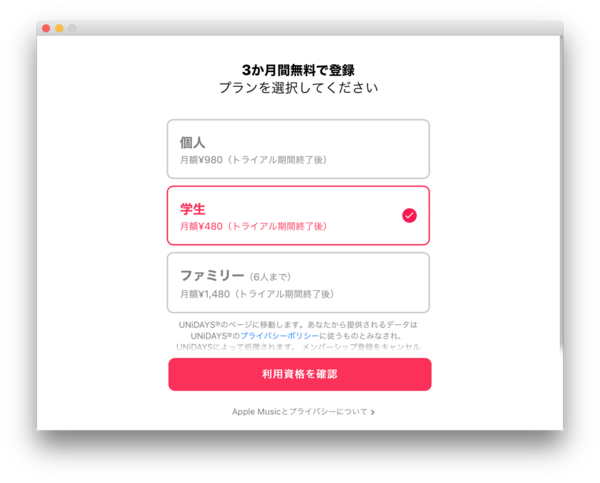Open the プライバシーポリシー link
Viewport: 600px width, 483px height.
tap(279, 336)
